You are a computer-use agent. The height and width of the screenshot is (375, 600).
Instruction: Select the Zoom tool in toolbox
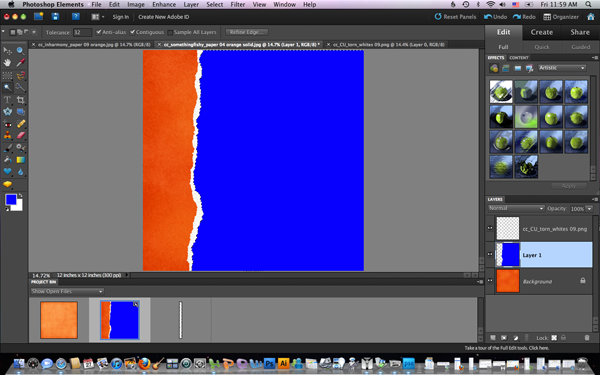click(x=20, y=51)
